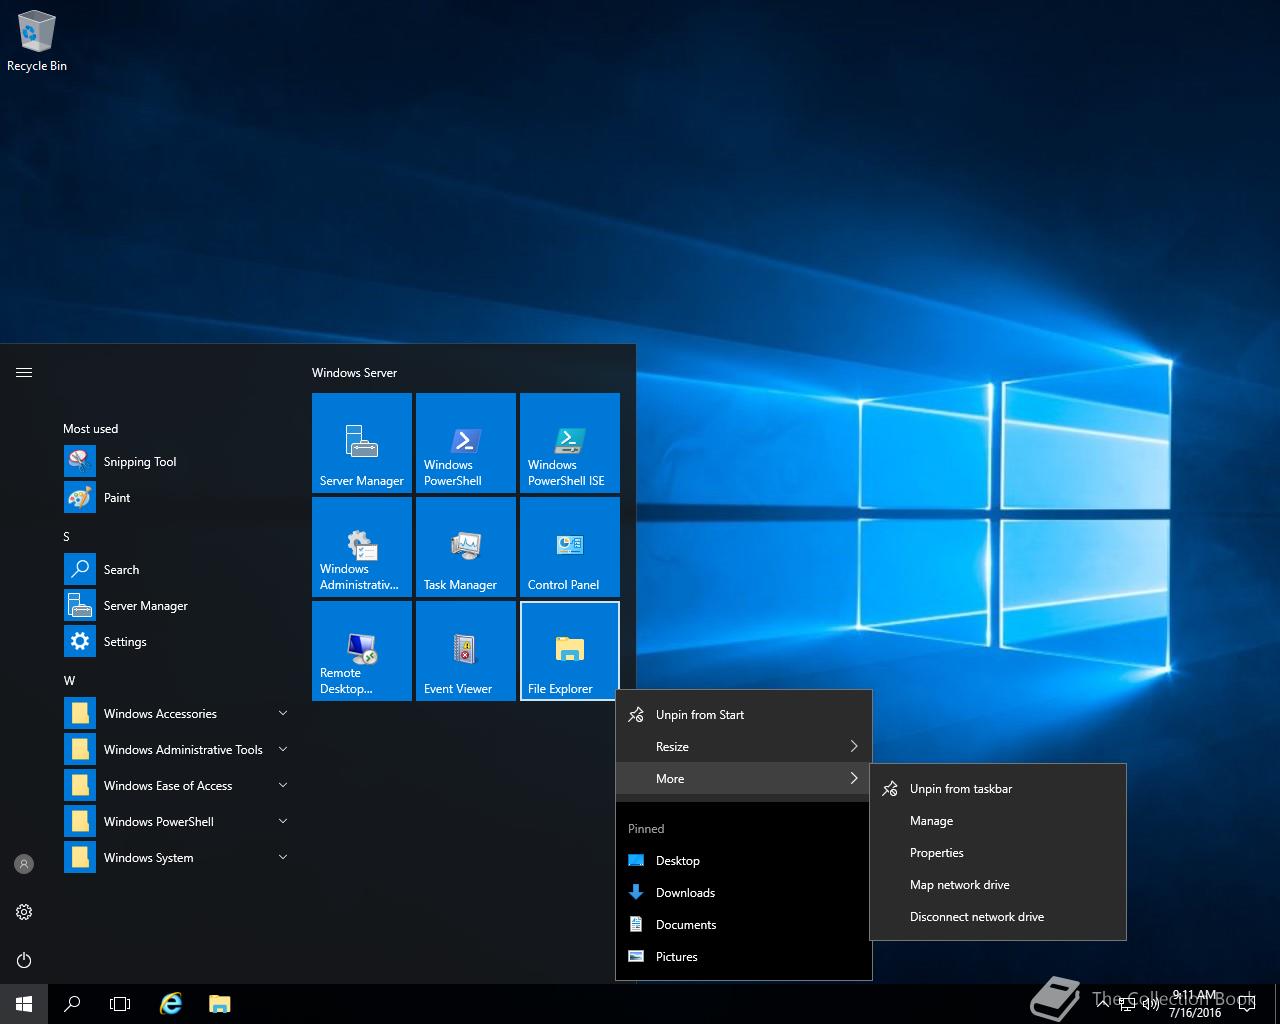This screenshot has height=1024, width=1280.
Task: Choose Disconnect network drive
Action: (998, 917)
